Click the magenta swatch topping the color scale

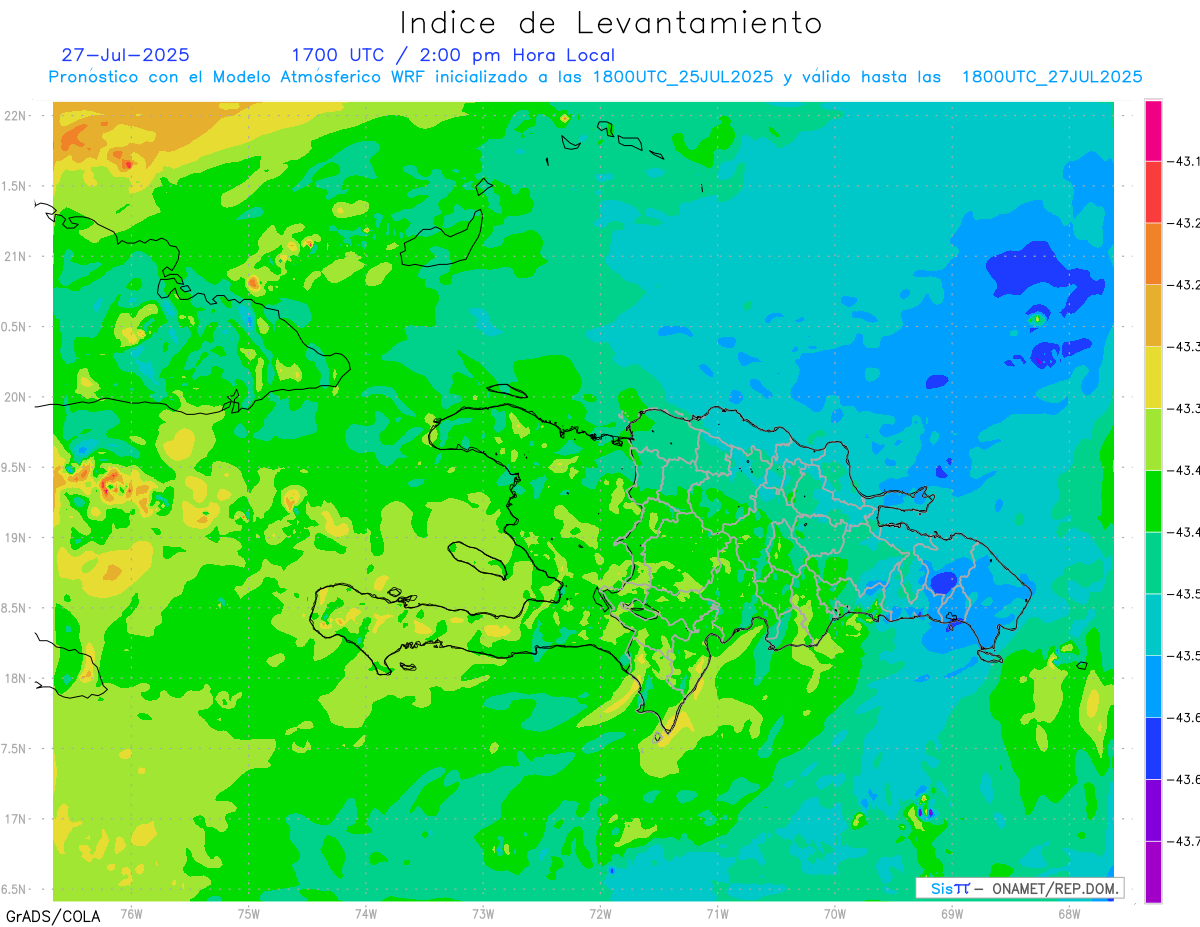coord(1153,130)
